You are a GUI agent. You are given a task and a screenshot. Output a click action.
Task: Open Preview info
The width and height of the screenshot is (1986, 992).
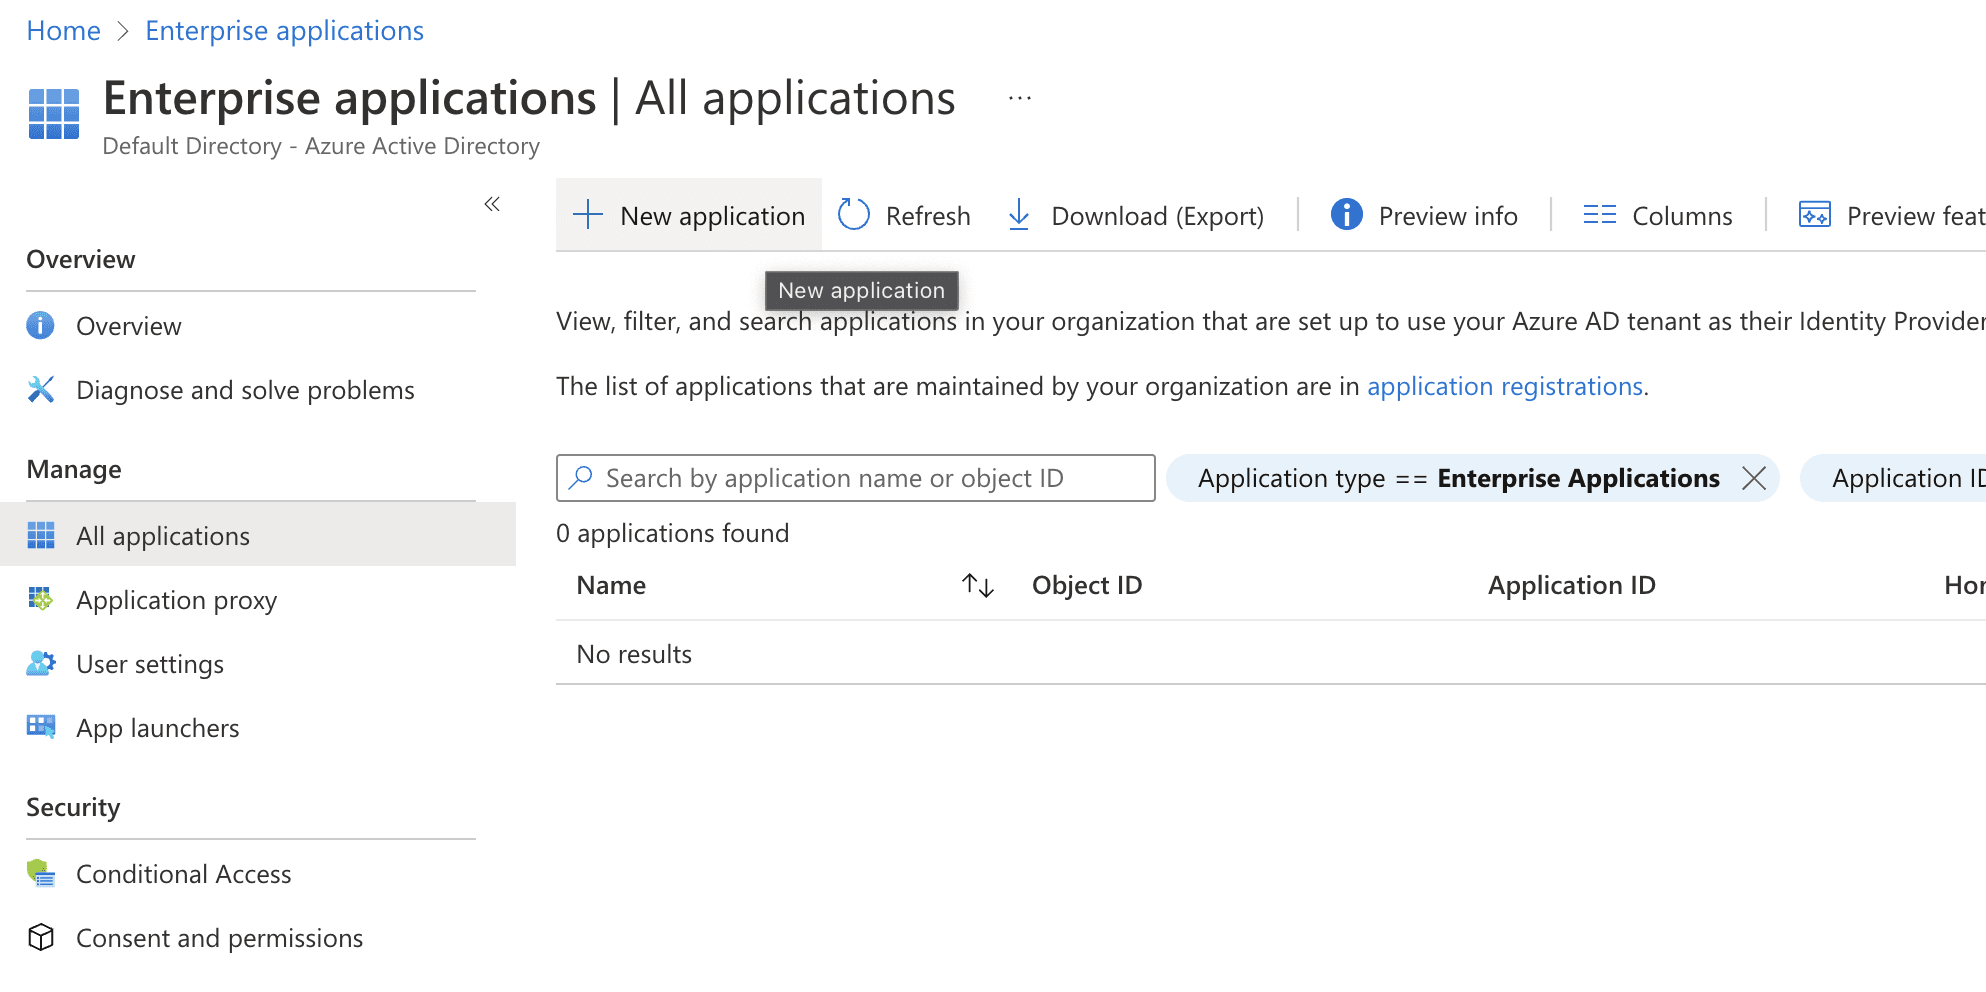[x=1346, y=215]
